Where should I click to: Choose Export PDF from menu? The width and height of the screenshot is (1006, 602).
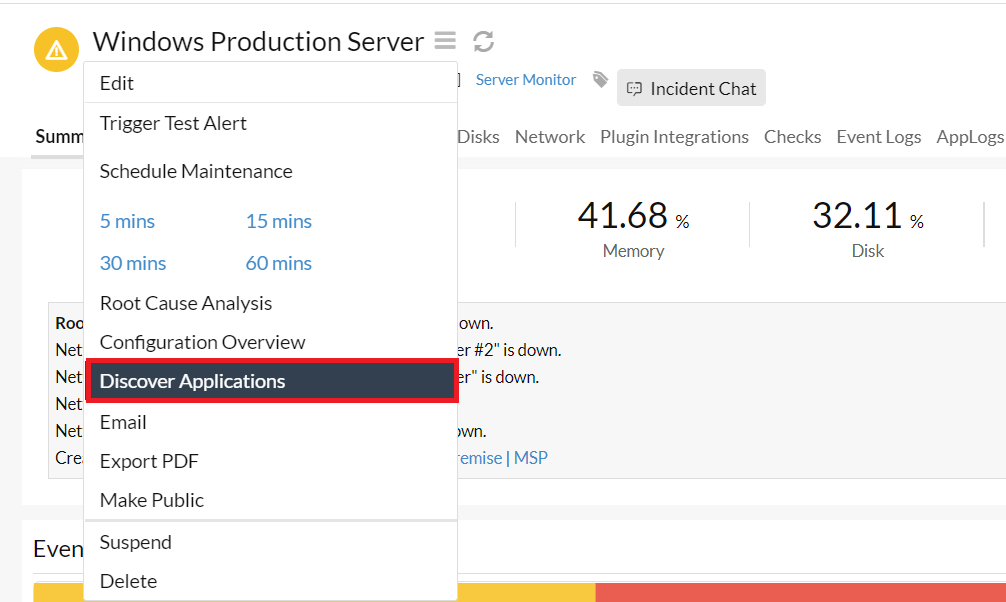149,461
